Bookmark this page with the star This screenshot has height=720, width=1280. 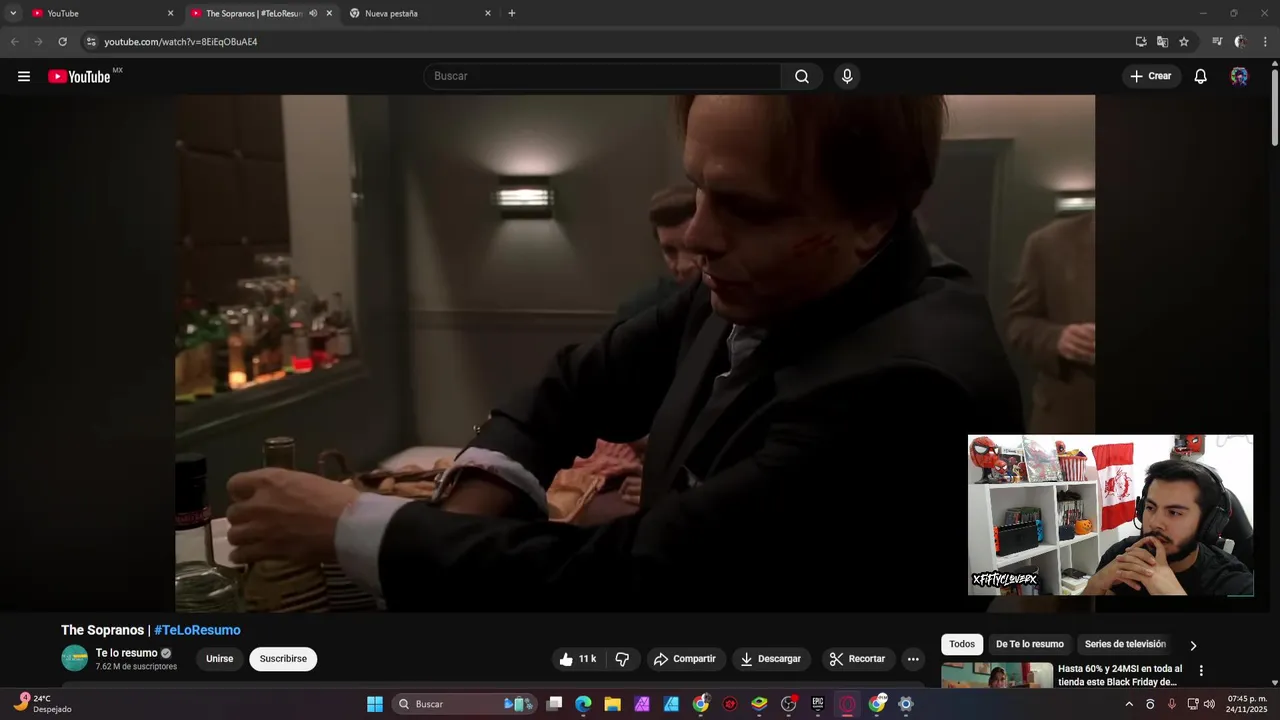1184,42
